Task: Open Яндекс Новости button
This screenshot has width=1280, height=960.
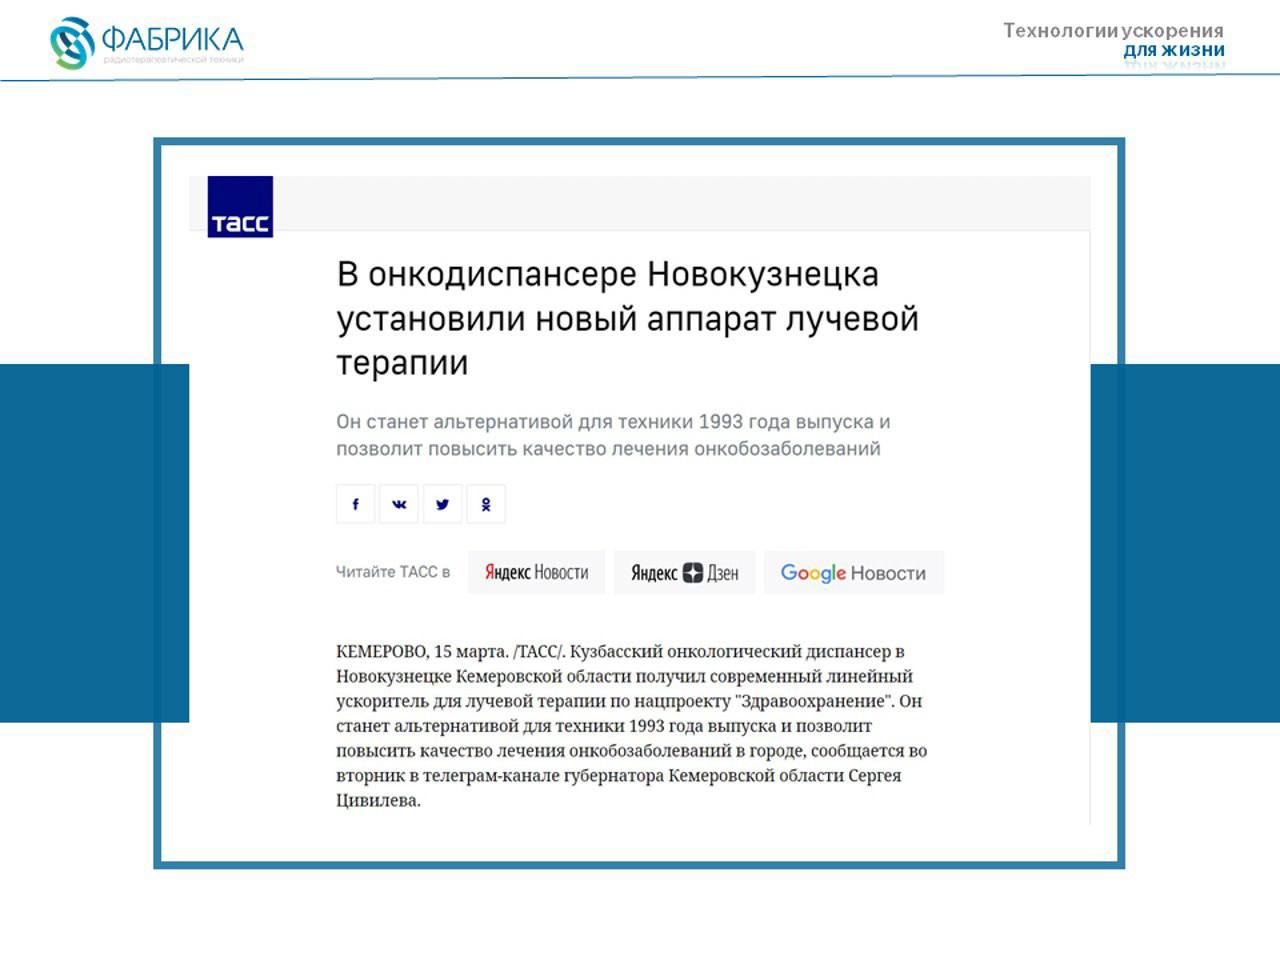Action: [x=537, y=572]
